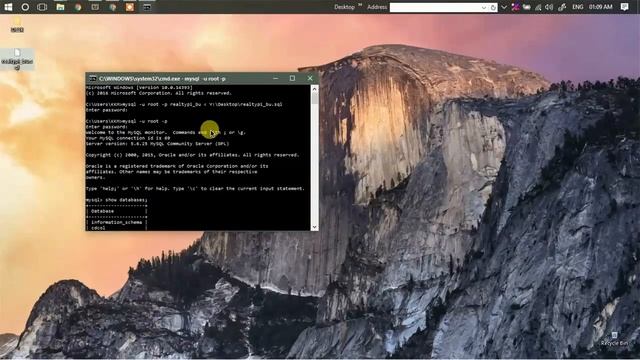Open the network status tray icon
The width and height of the screenshot is (640, 360).
538,7
